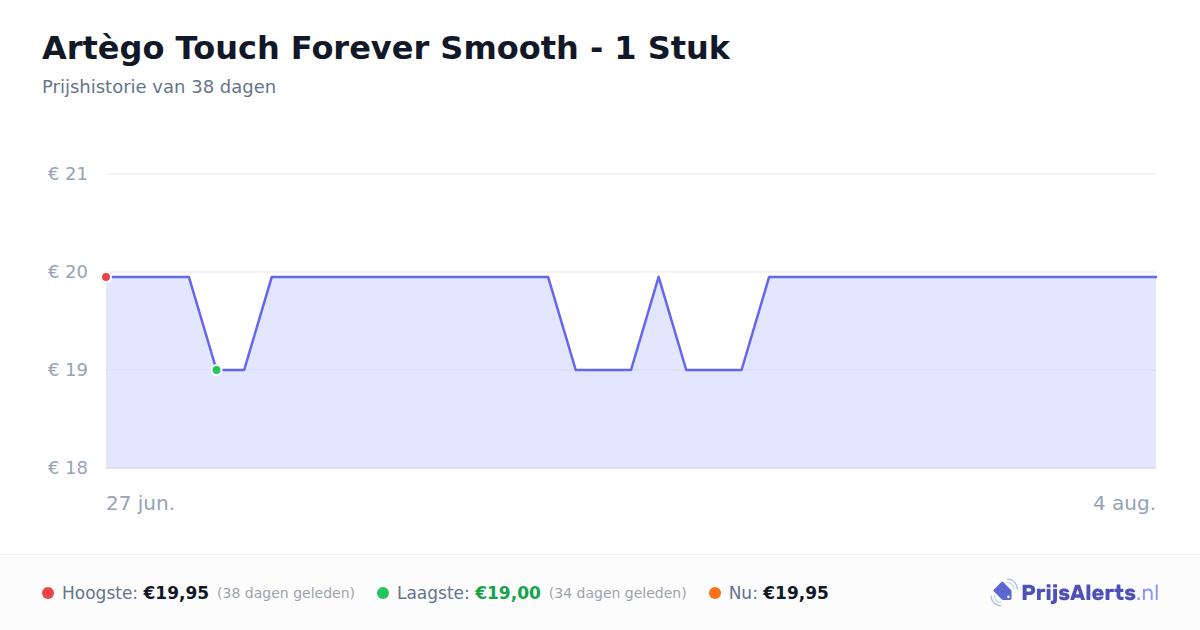
Task: Click the orange Nu legend dot
Action: pyautogui.click(x=715, y=593)
